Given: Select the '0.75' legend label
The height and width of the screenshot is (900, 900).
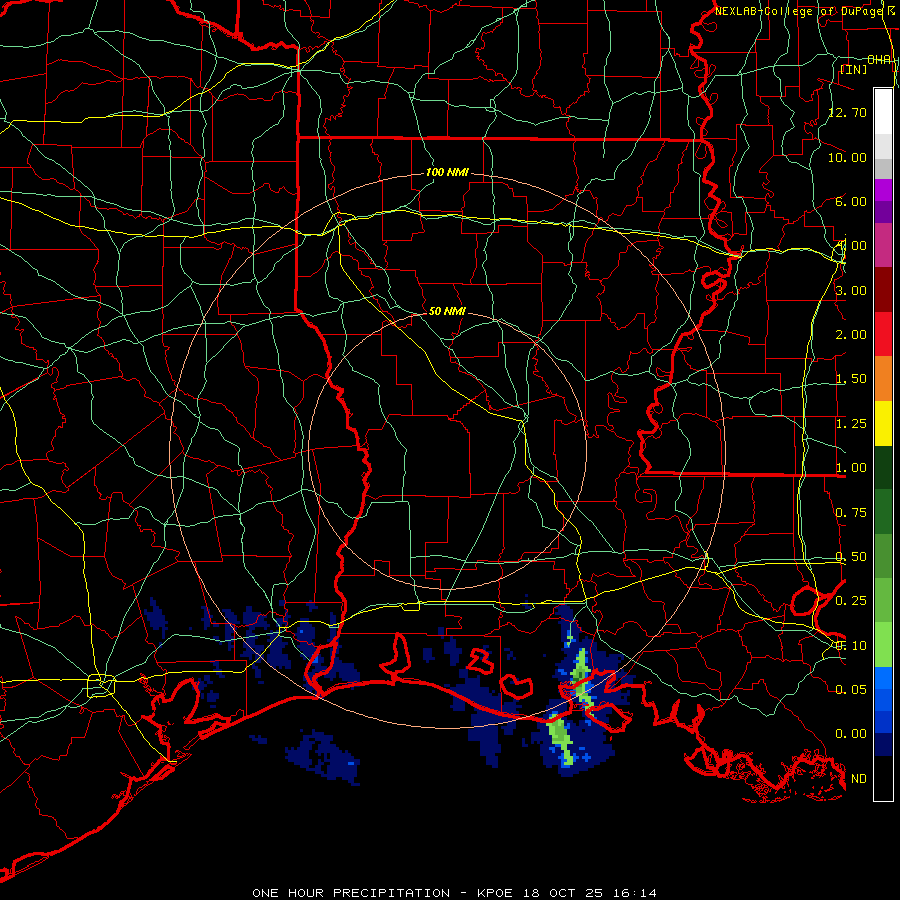Looking at the screenshot, I should [851, 513].
